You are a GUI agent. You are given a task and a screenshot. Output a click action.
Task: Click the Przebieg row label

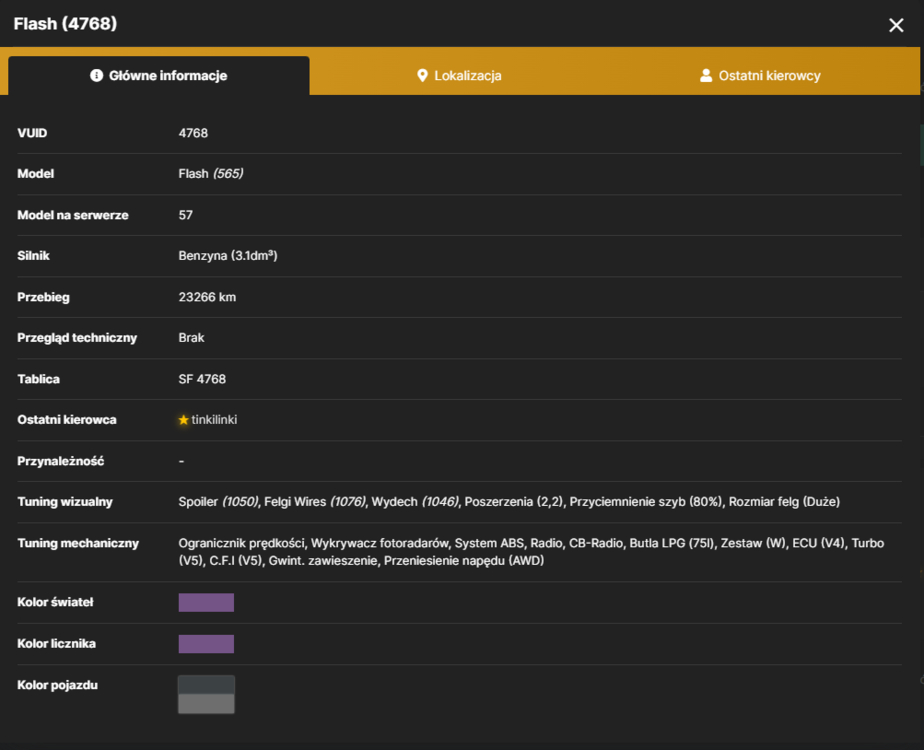click(43, 297)
